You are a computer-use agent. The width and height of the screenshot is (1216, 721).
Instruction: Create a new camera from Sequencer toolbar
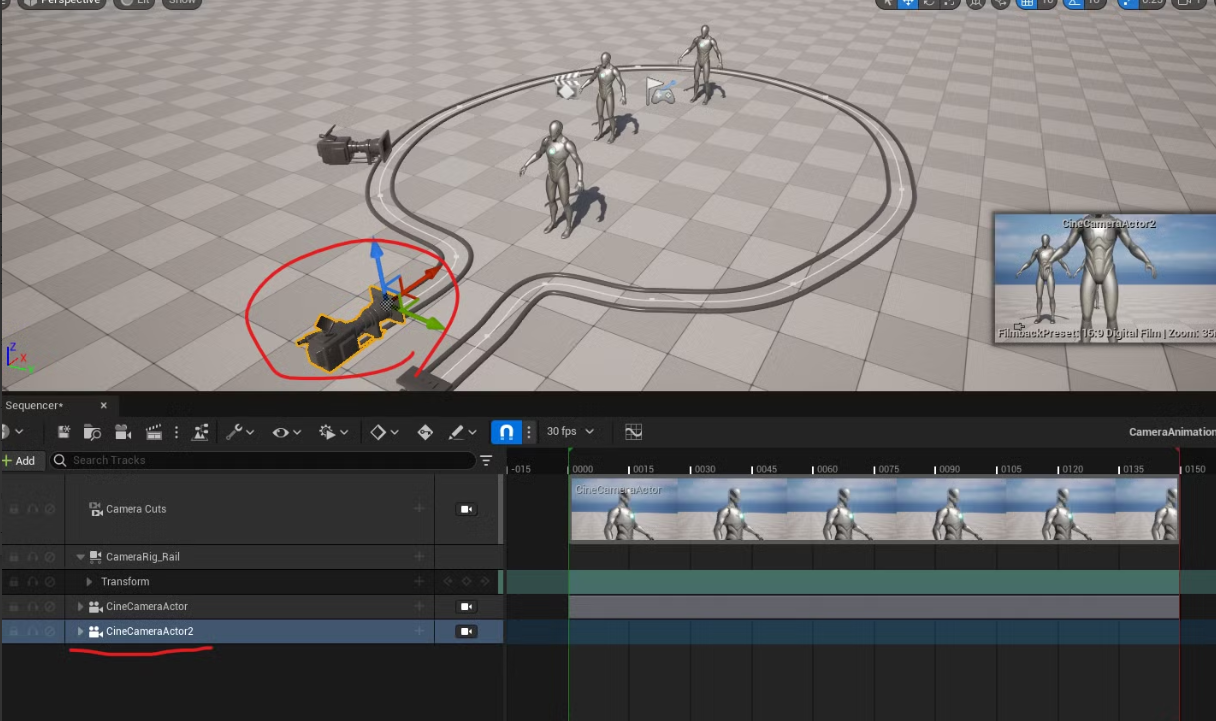(x=123, y=432)
